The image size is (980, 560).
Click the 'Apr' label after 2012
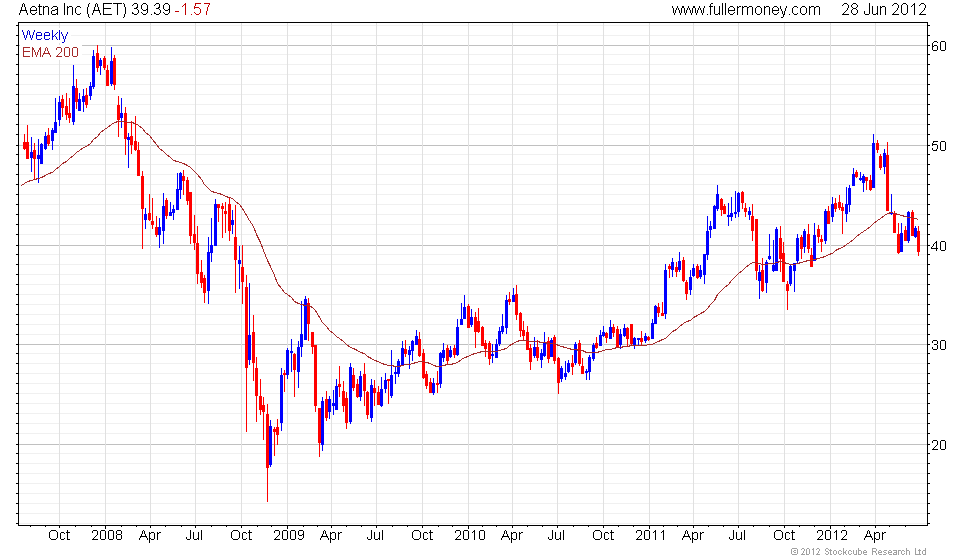point(874,536)
